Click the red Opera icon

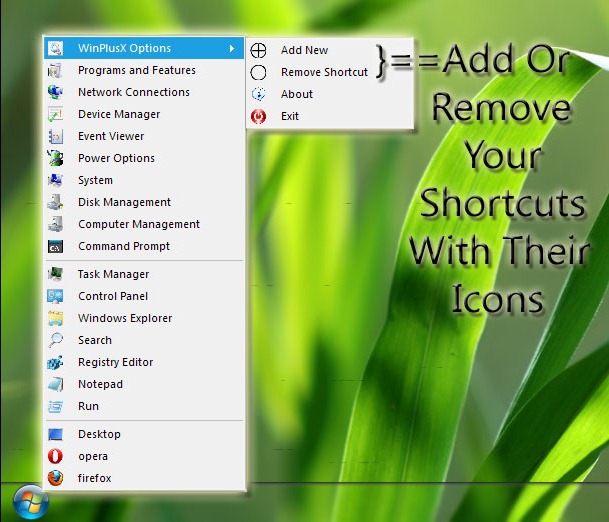coord(55,456)
